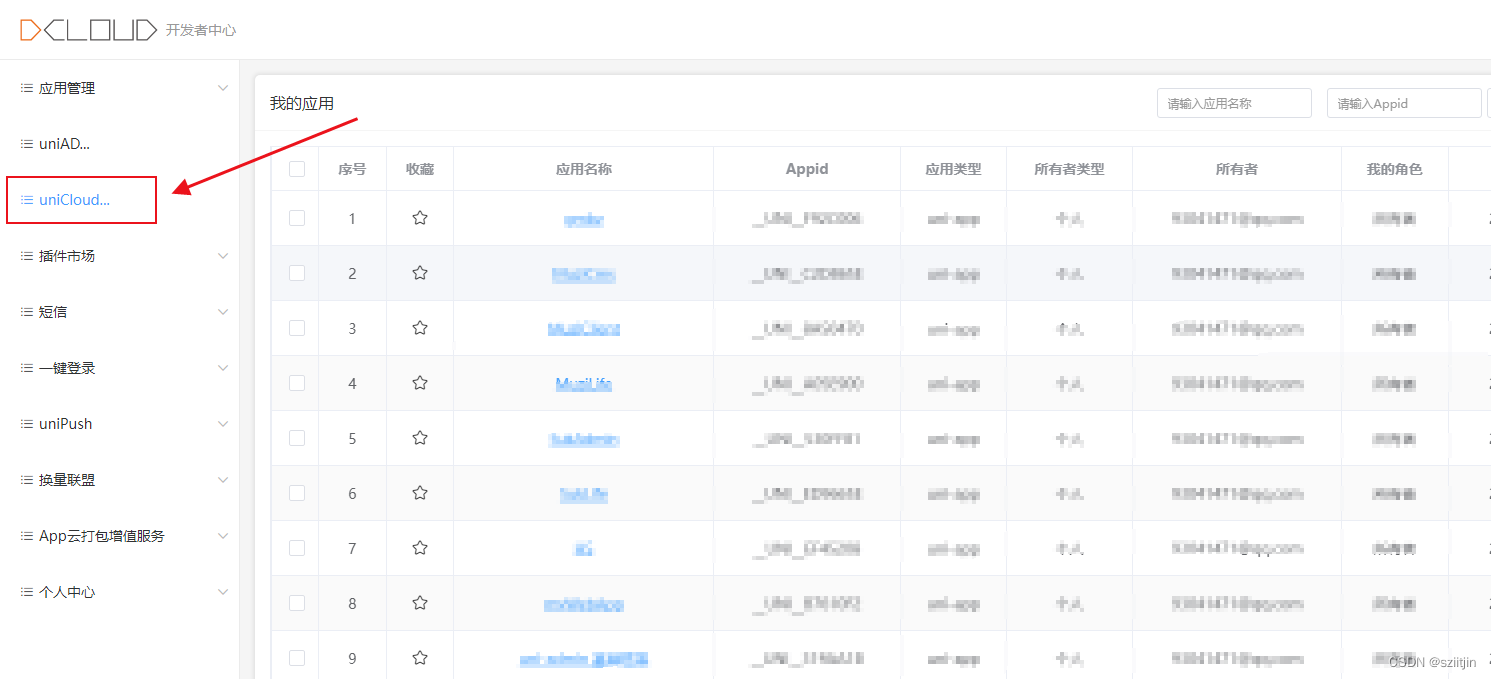Click the 应用名称 column header
The image size is (1491, 679).
pos(584,169)
